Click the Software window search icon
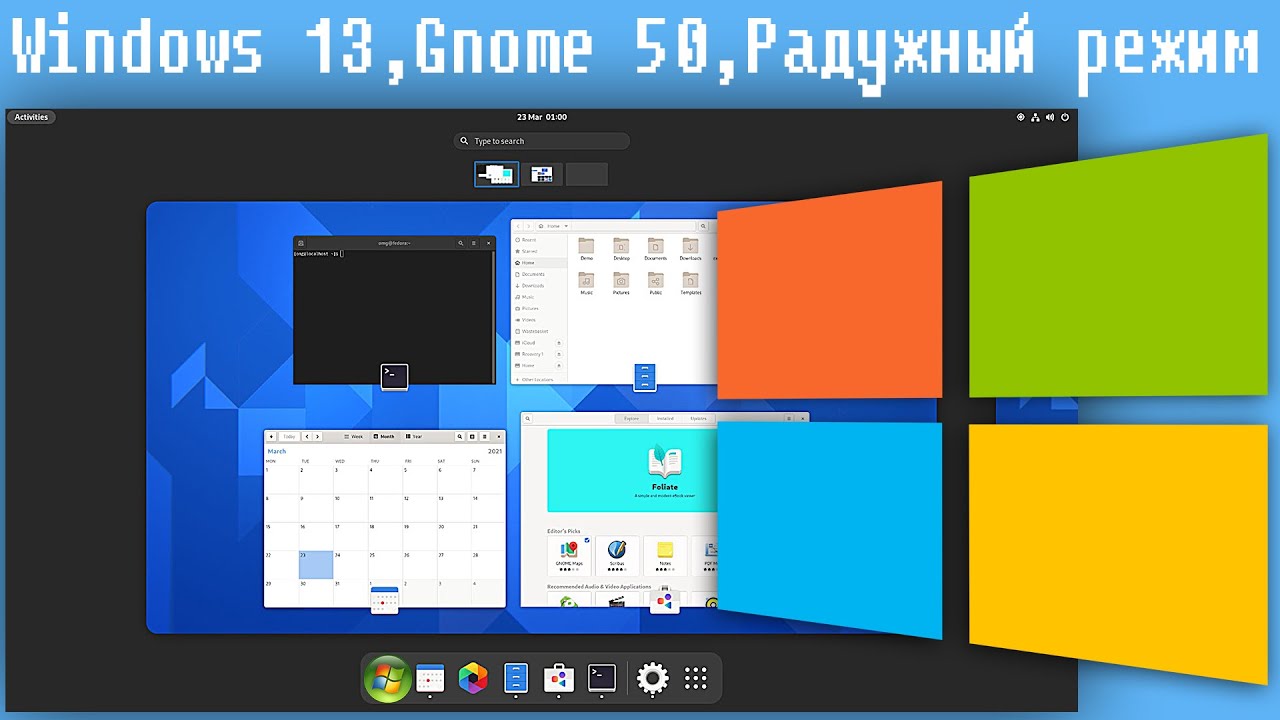This screenshot has height=720, width=1280. point(527,418)
